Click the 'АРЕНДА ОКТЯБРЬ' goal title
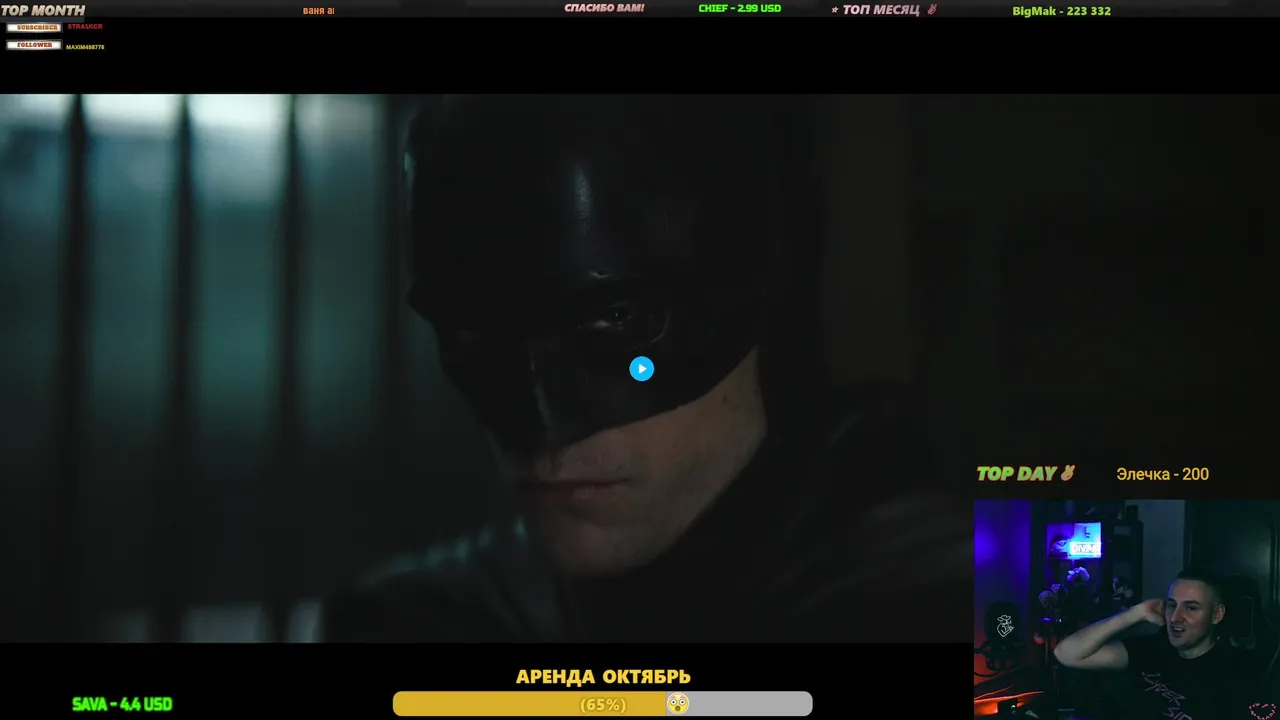This screenshot has width=1280, height=720. tap(603, 677)
